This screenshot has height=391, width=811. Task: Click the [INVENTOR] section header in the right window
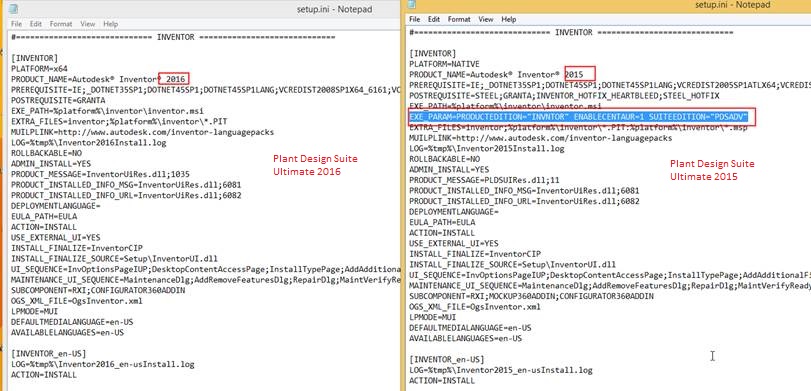(432, 54)
